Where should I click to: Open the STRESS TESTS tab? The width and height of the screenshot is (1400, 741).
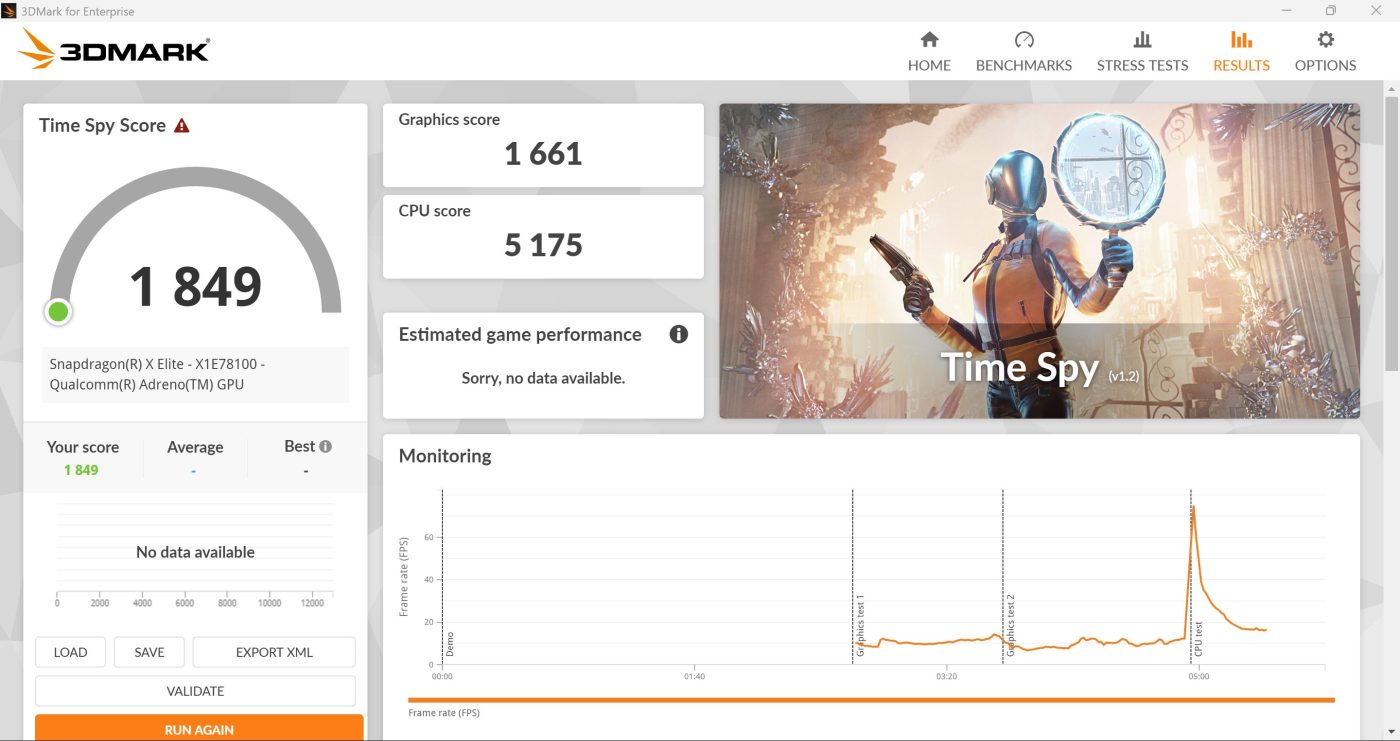pyautogui.click(x=1142, y=51)
